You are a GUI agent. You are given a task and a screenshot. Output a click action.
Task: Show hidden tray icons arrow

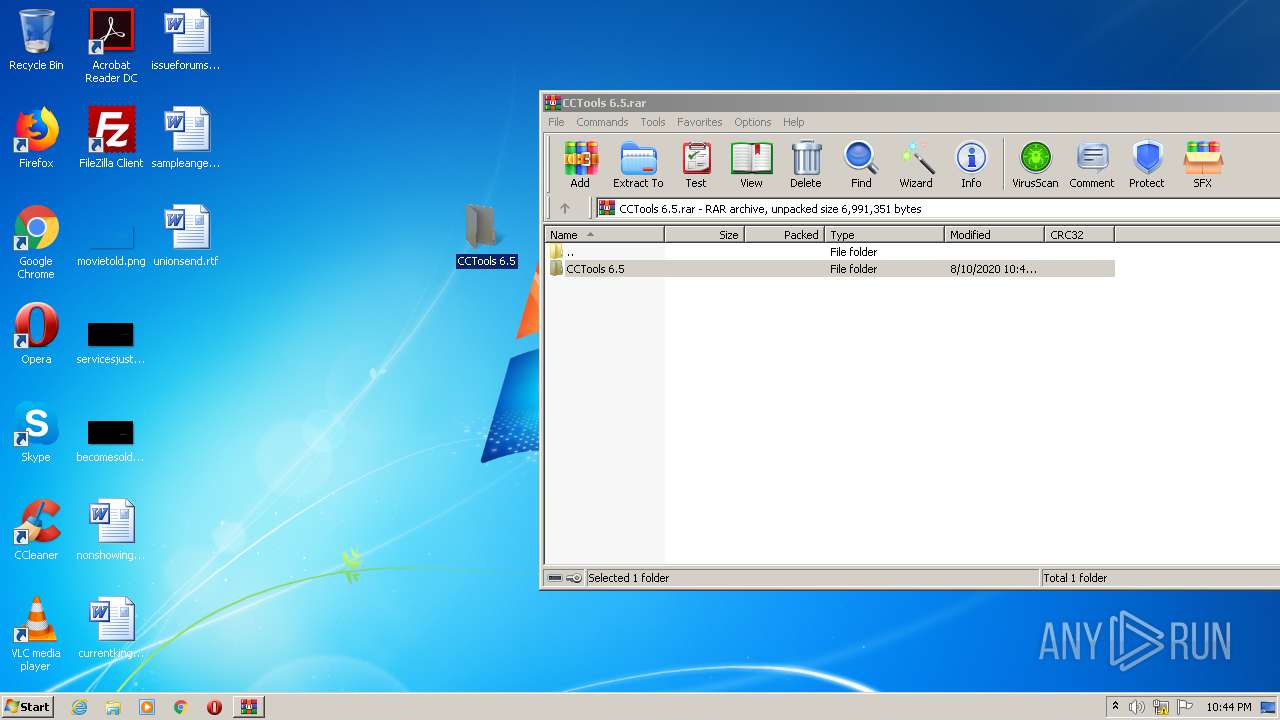(x=1116, y=707)
